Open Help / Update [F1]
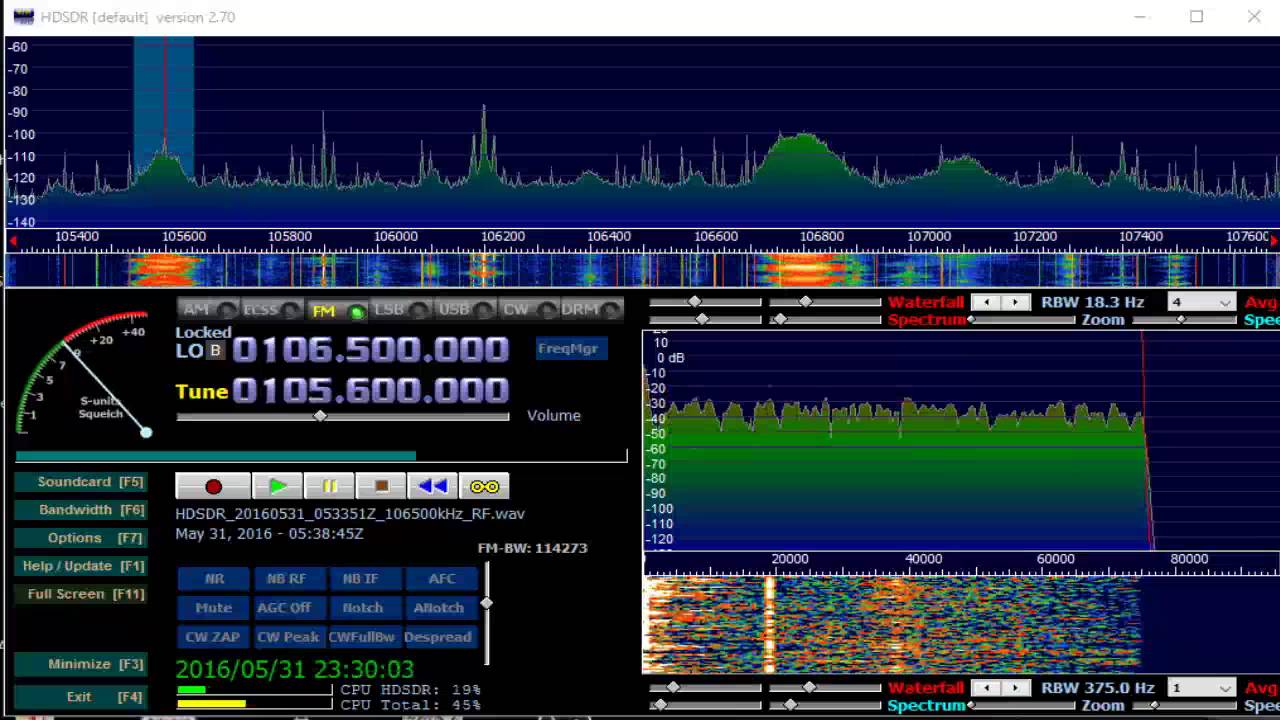Image resolution: width=1280 pixels, height=720 pixels. (x=81, y=566)
